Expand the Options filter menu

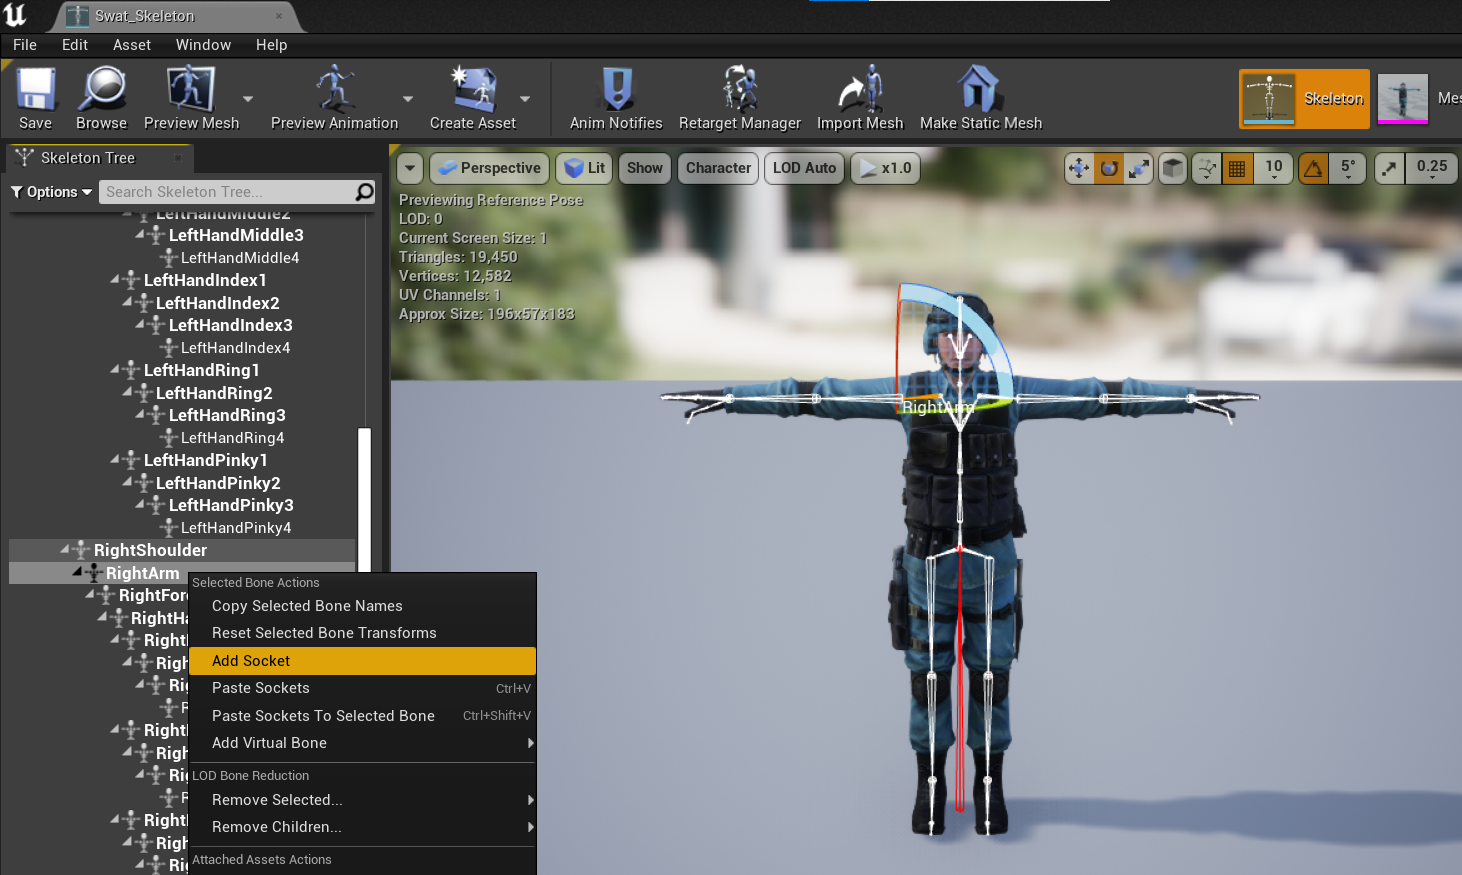click(x=51, y=191)
